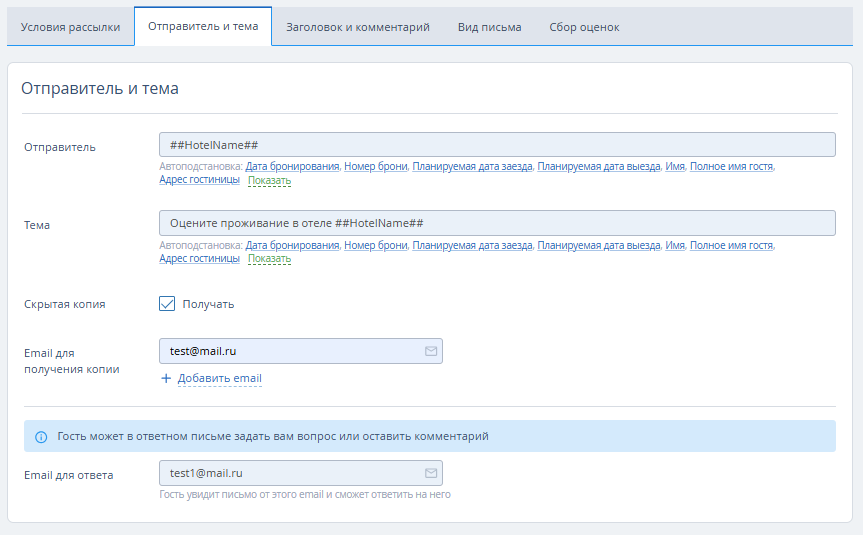The height and width of the screenshot is (535, 863).
Task: Go to the Сбор оценок tab
Action: coord(584,27)
